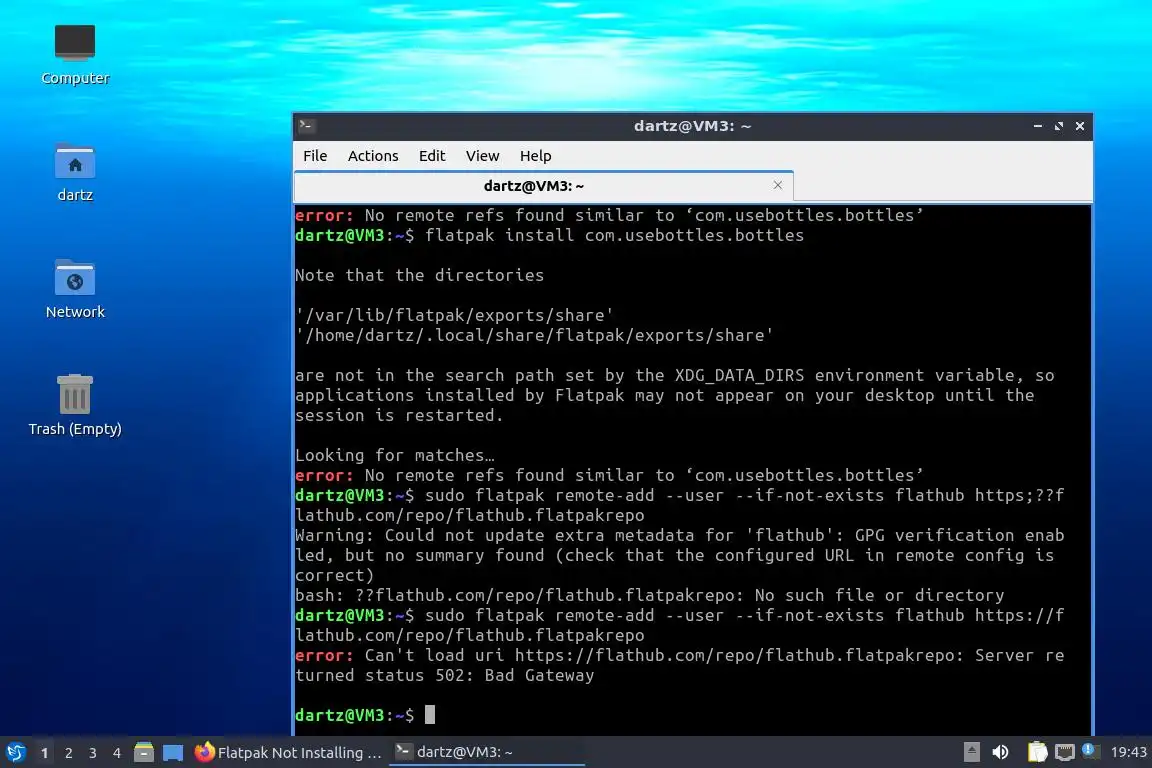Open the Network desktop icon
This screenshot has width=1152, height=768.
(x=75, y=289)
